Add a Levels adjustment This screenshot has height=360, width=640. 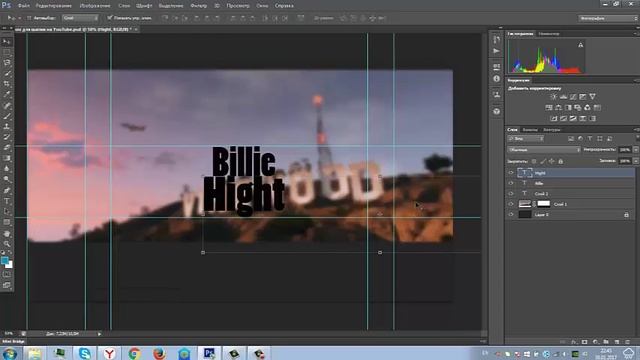tap(563, 97)
